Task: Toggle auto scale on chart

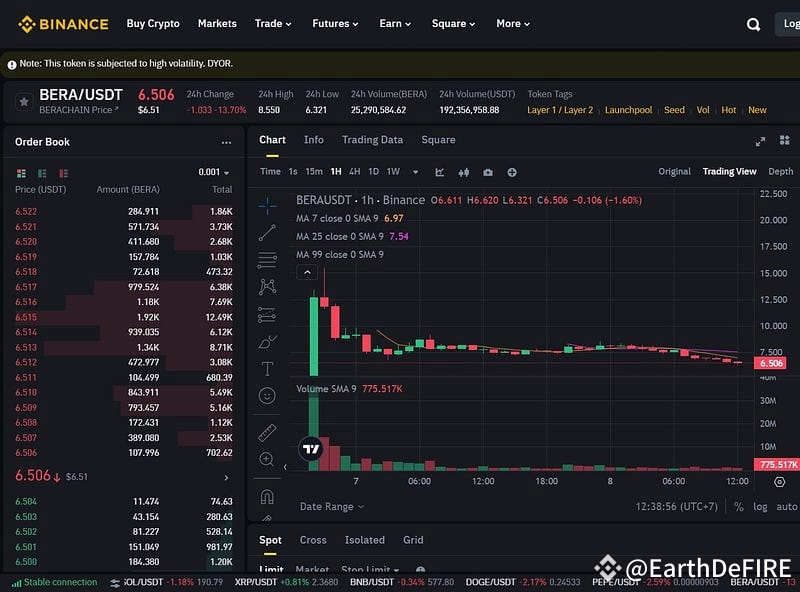Action: tap(786, 507)
